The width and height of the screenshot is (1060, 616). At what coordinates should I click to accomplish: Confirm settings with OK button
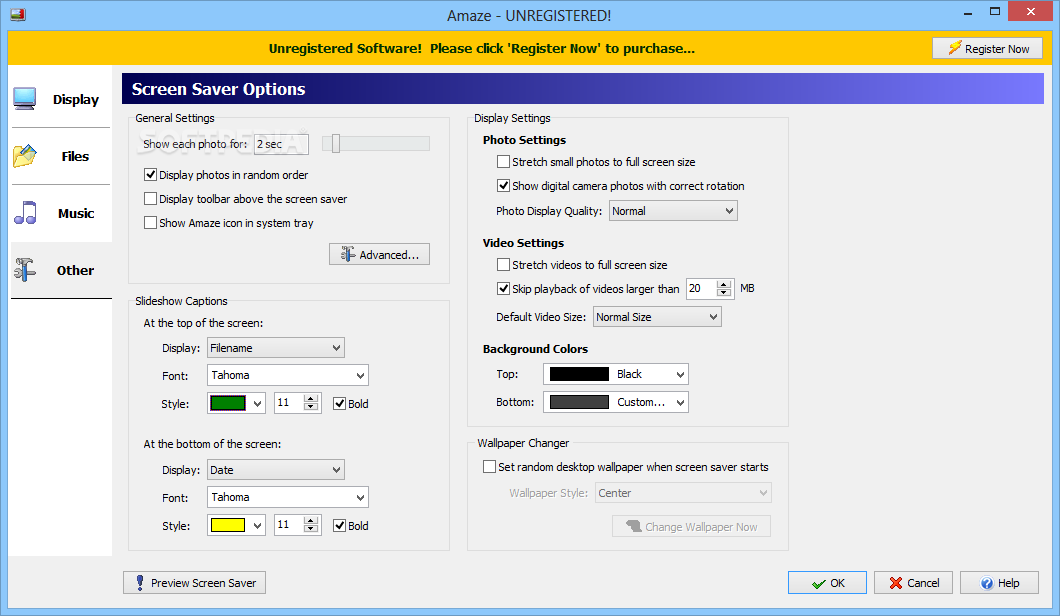point(827,583)
